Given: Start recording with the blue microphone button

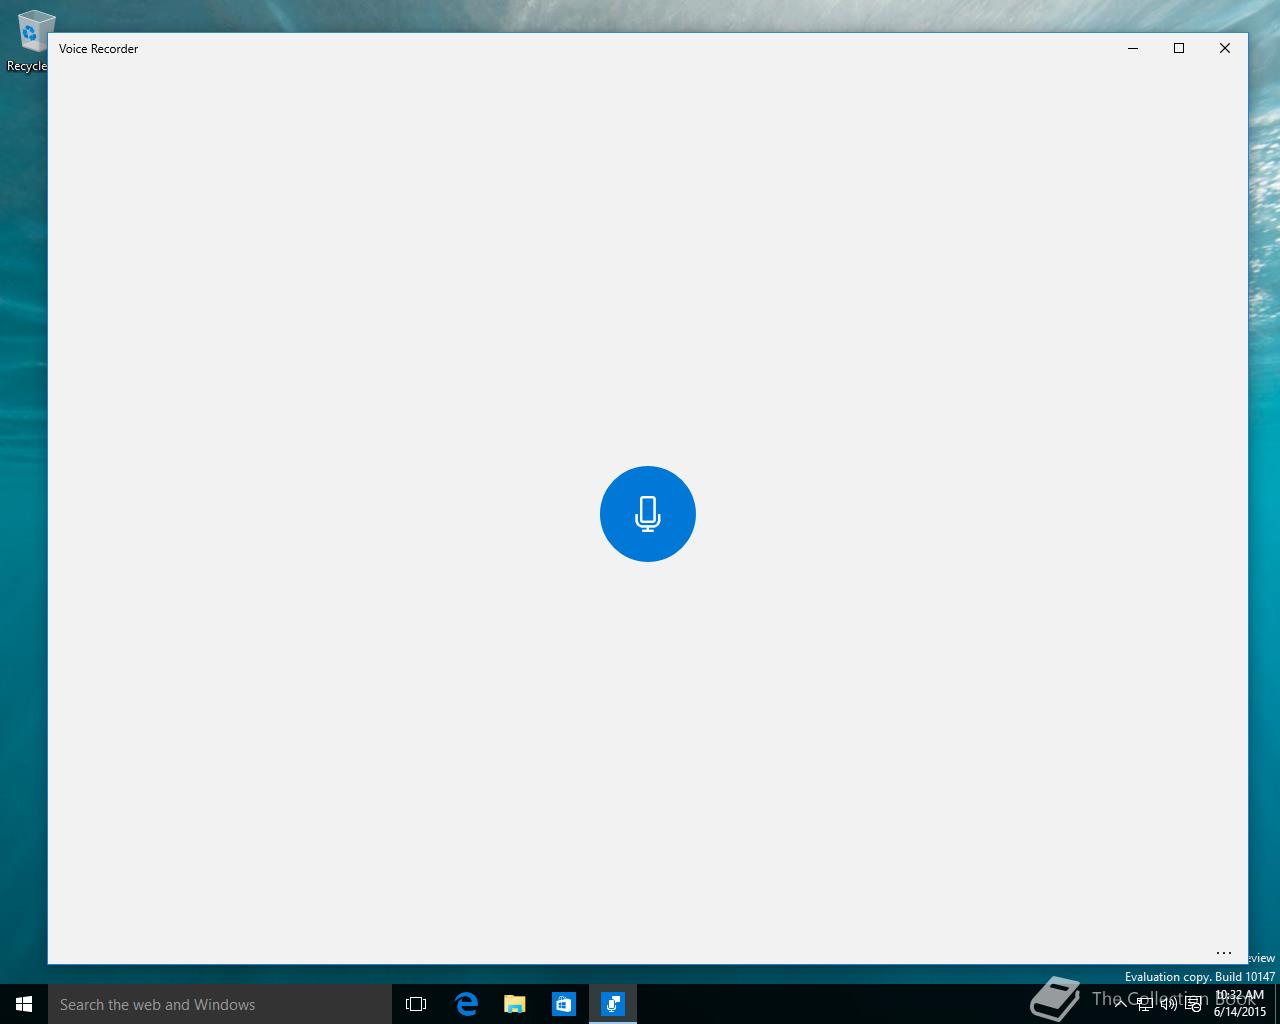Looking at the screenshot, I should point(647,514).
